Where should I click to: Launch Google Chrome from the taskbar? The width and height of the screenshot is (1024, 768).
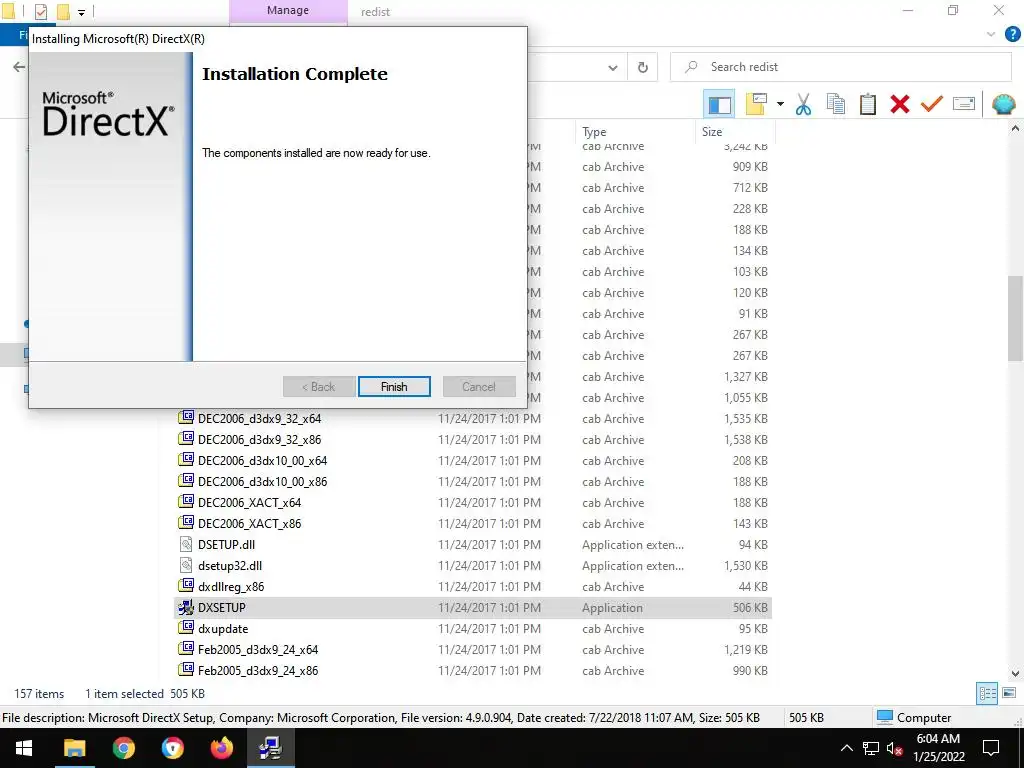pyautogui.click(x=123, y=748)
